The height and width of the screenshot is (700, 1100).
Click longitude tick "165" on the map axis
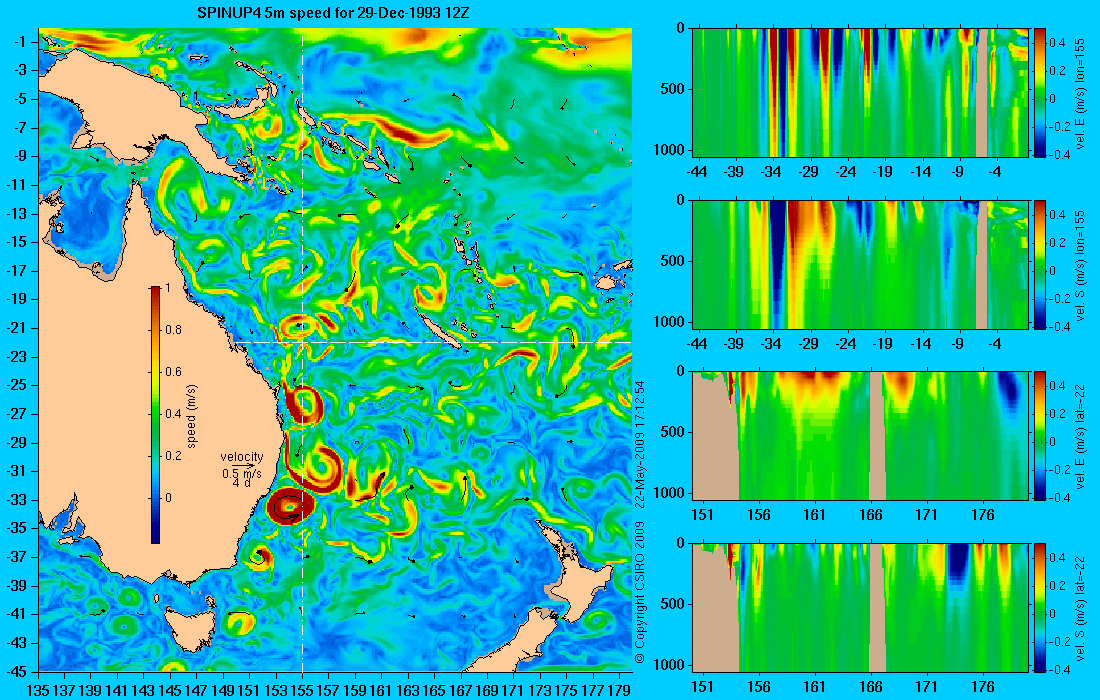point(434,690)
